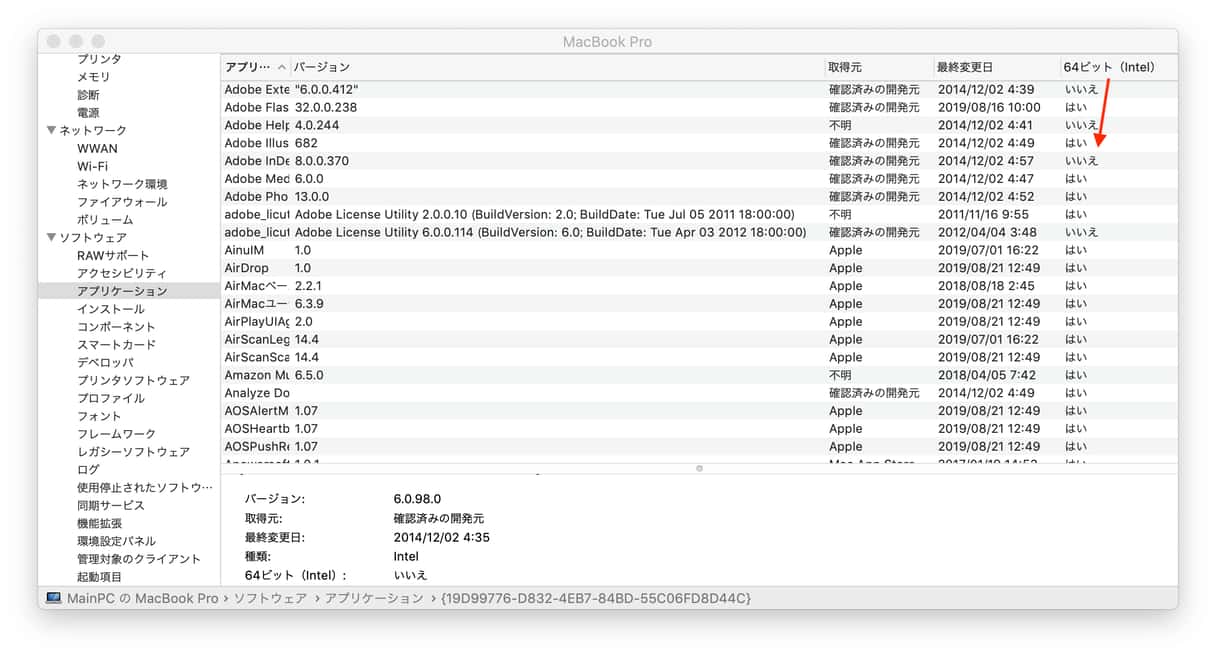Select RAWサポート under ソフトウェア

click(x=113, y=256)
